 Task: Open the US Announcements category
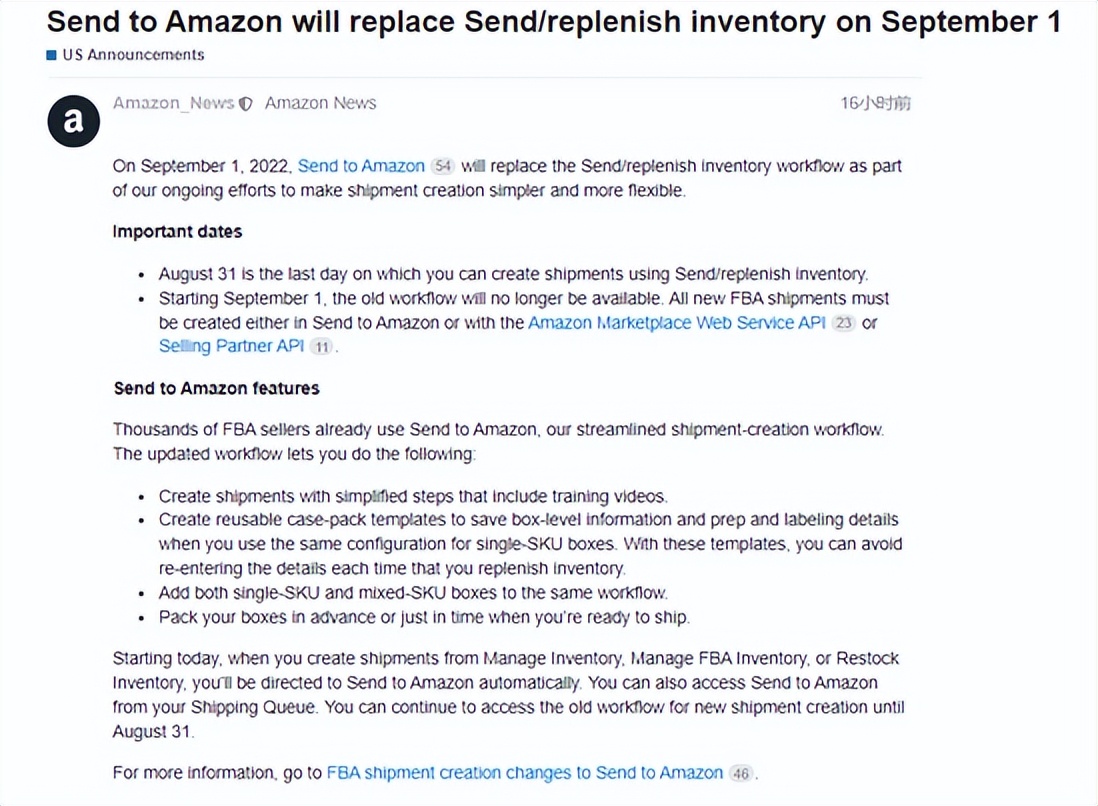(x=133, y=55)
